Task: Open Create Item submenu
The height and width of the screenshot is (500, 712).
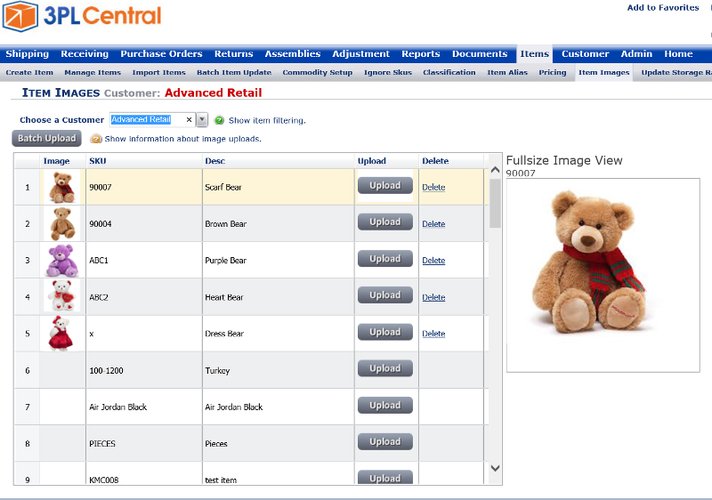Action: [x=30, y=72]
